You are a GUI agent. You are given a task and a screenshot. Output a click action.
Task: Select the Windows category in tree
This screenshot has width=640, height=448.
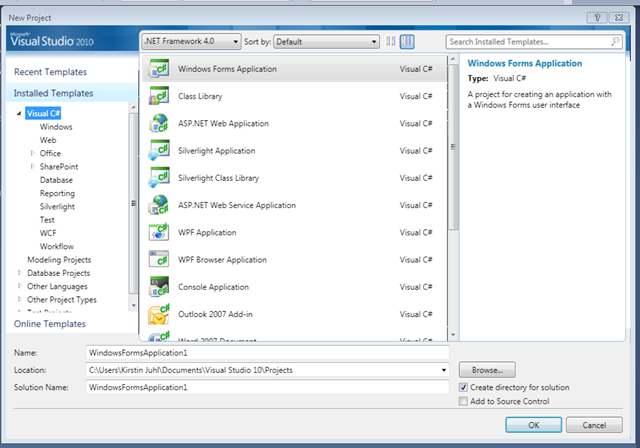(56, 126)
